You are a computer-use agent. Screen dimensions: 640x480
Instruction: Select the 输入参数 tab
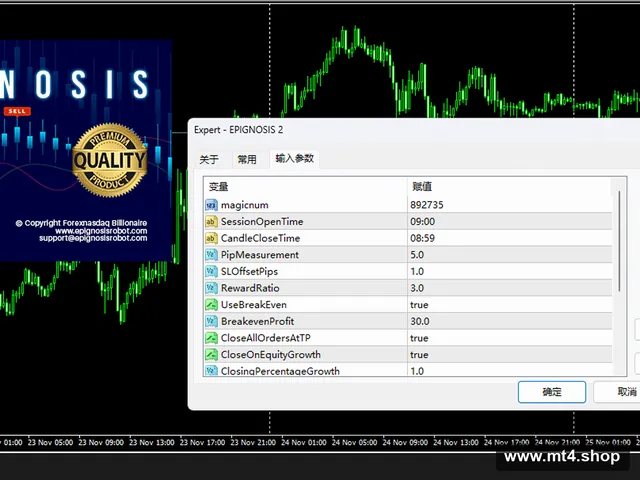point(294,158)
